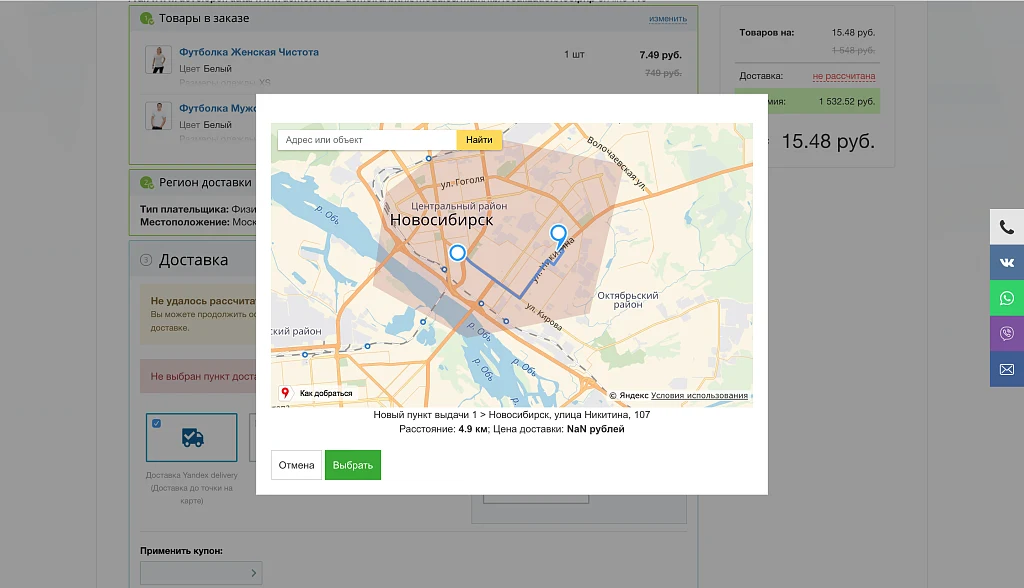
Task: Open the VK social network icon
Action: coord(1006,263)
